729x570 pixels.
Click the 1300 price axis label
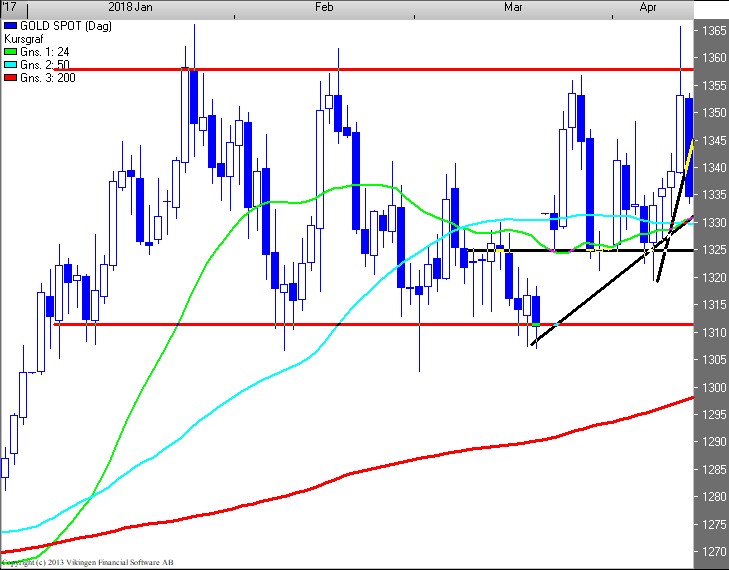pyautogui.click(x=714, y=387)
